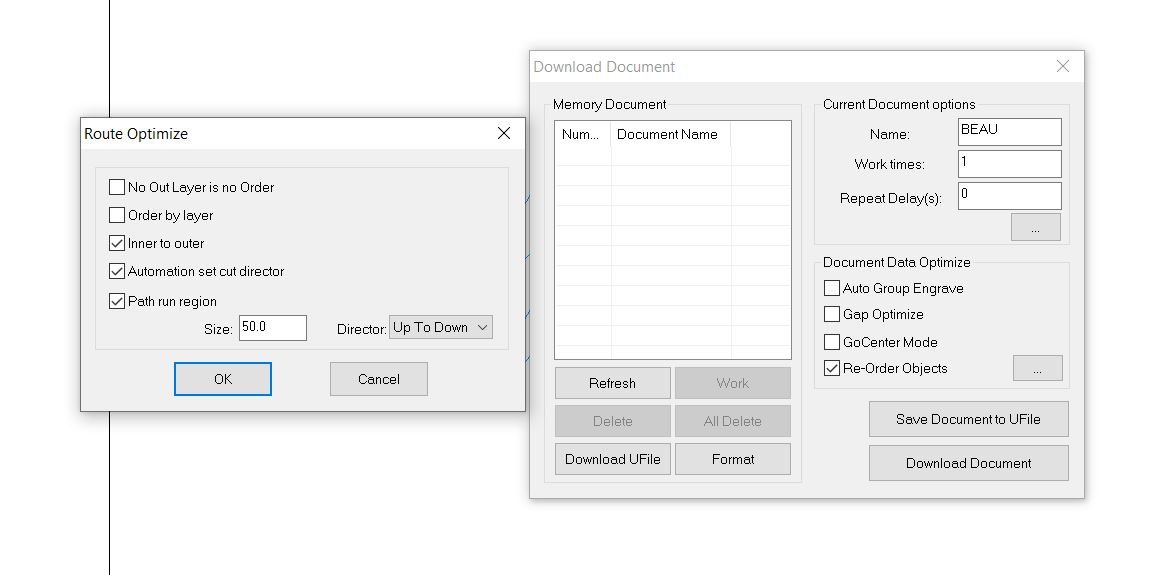Toggle Path run region checkbox
This screenshot has width=1166, height=575.
(x=117, y=301)
